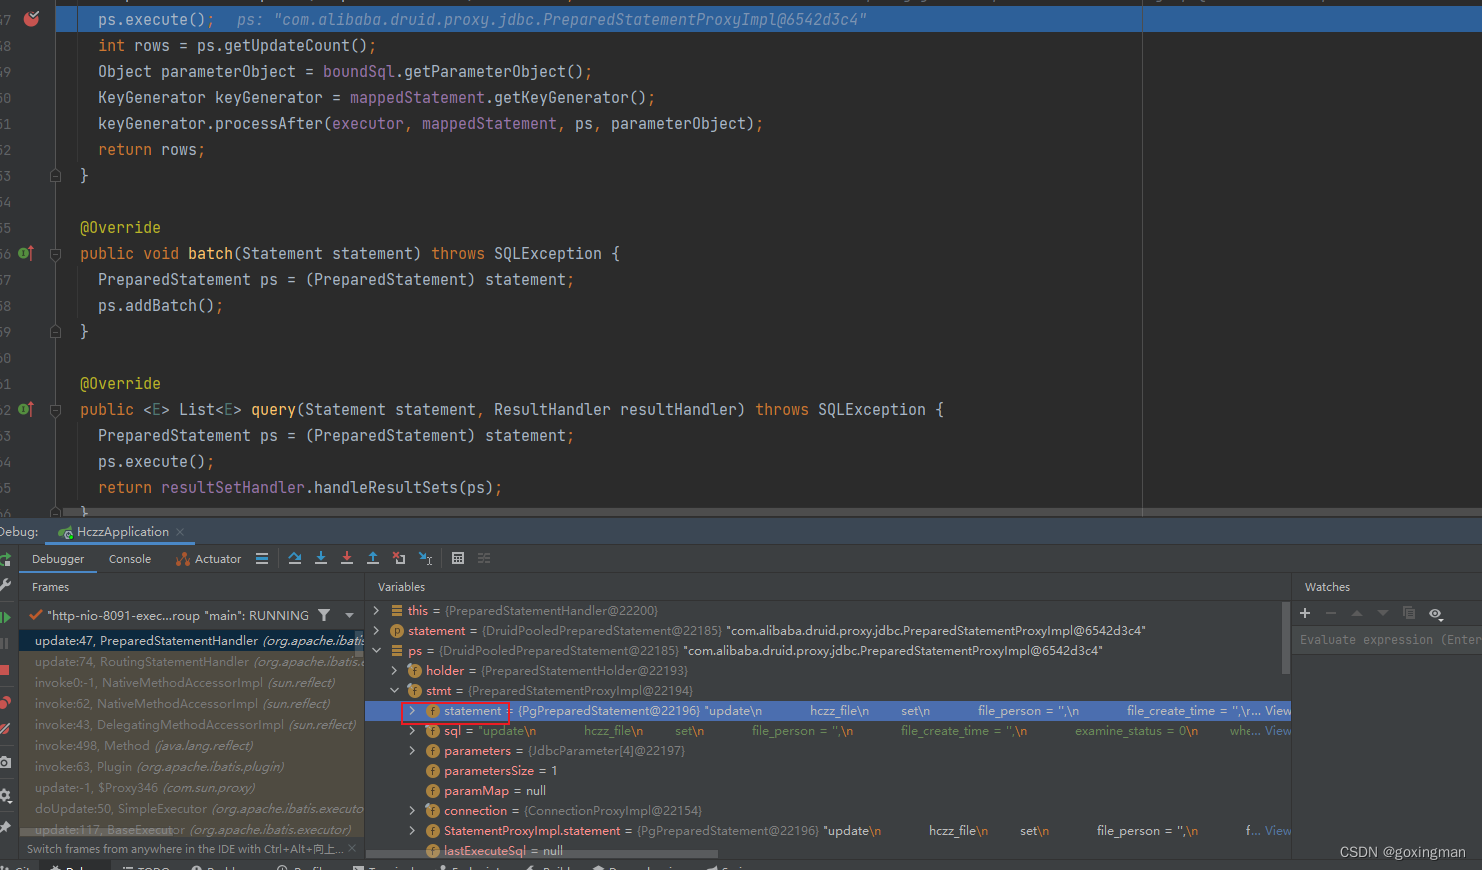Select the 'parametersSize = 1' variable row
This screenshot has height=870, width=1482.
tap(828, 771)
